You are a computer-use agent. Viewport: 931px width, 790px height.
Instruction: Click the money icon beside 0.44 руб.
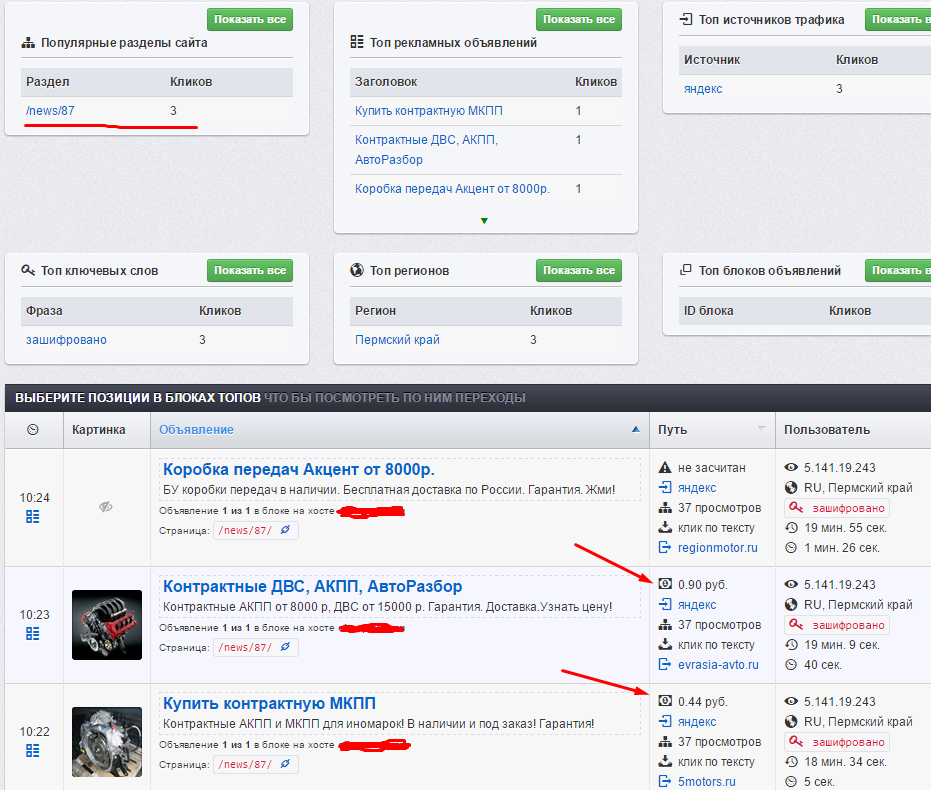pyautogui.click(x=665, y=701)
